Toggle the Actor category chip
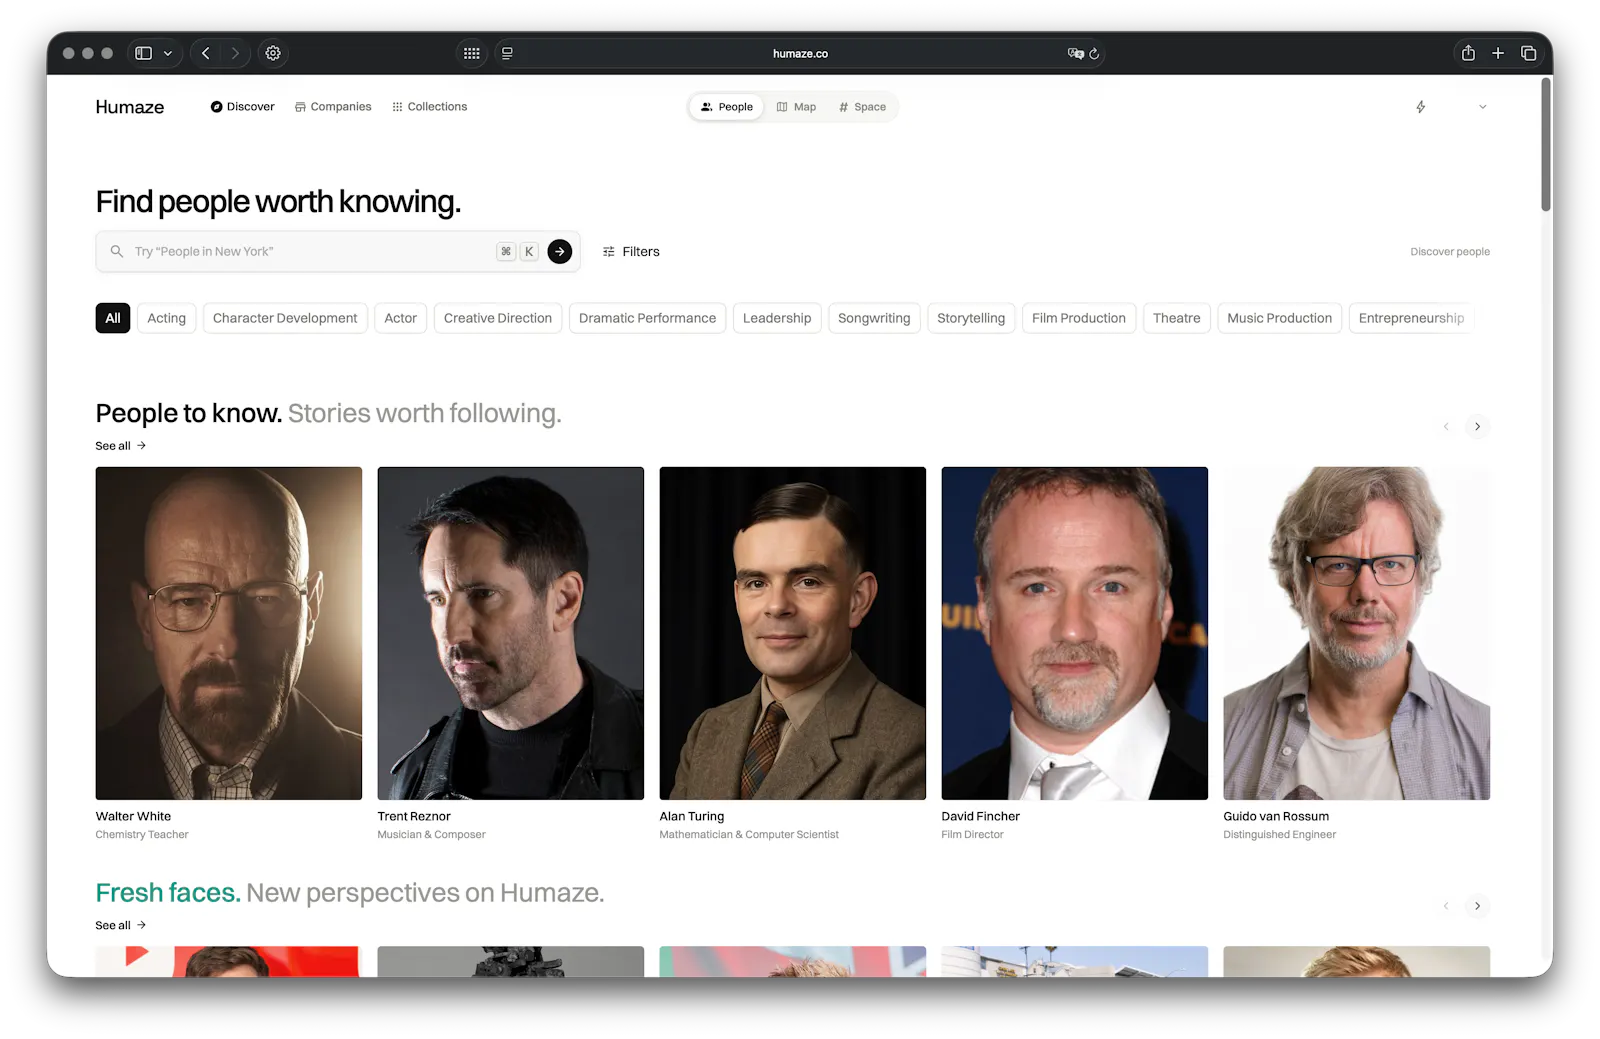1600x1039 pixels. click(401, 318)
